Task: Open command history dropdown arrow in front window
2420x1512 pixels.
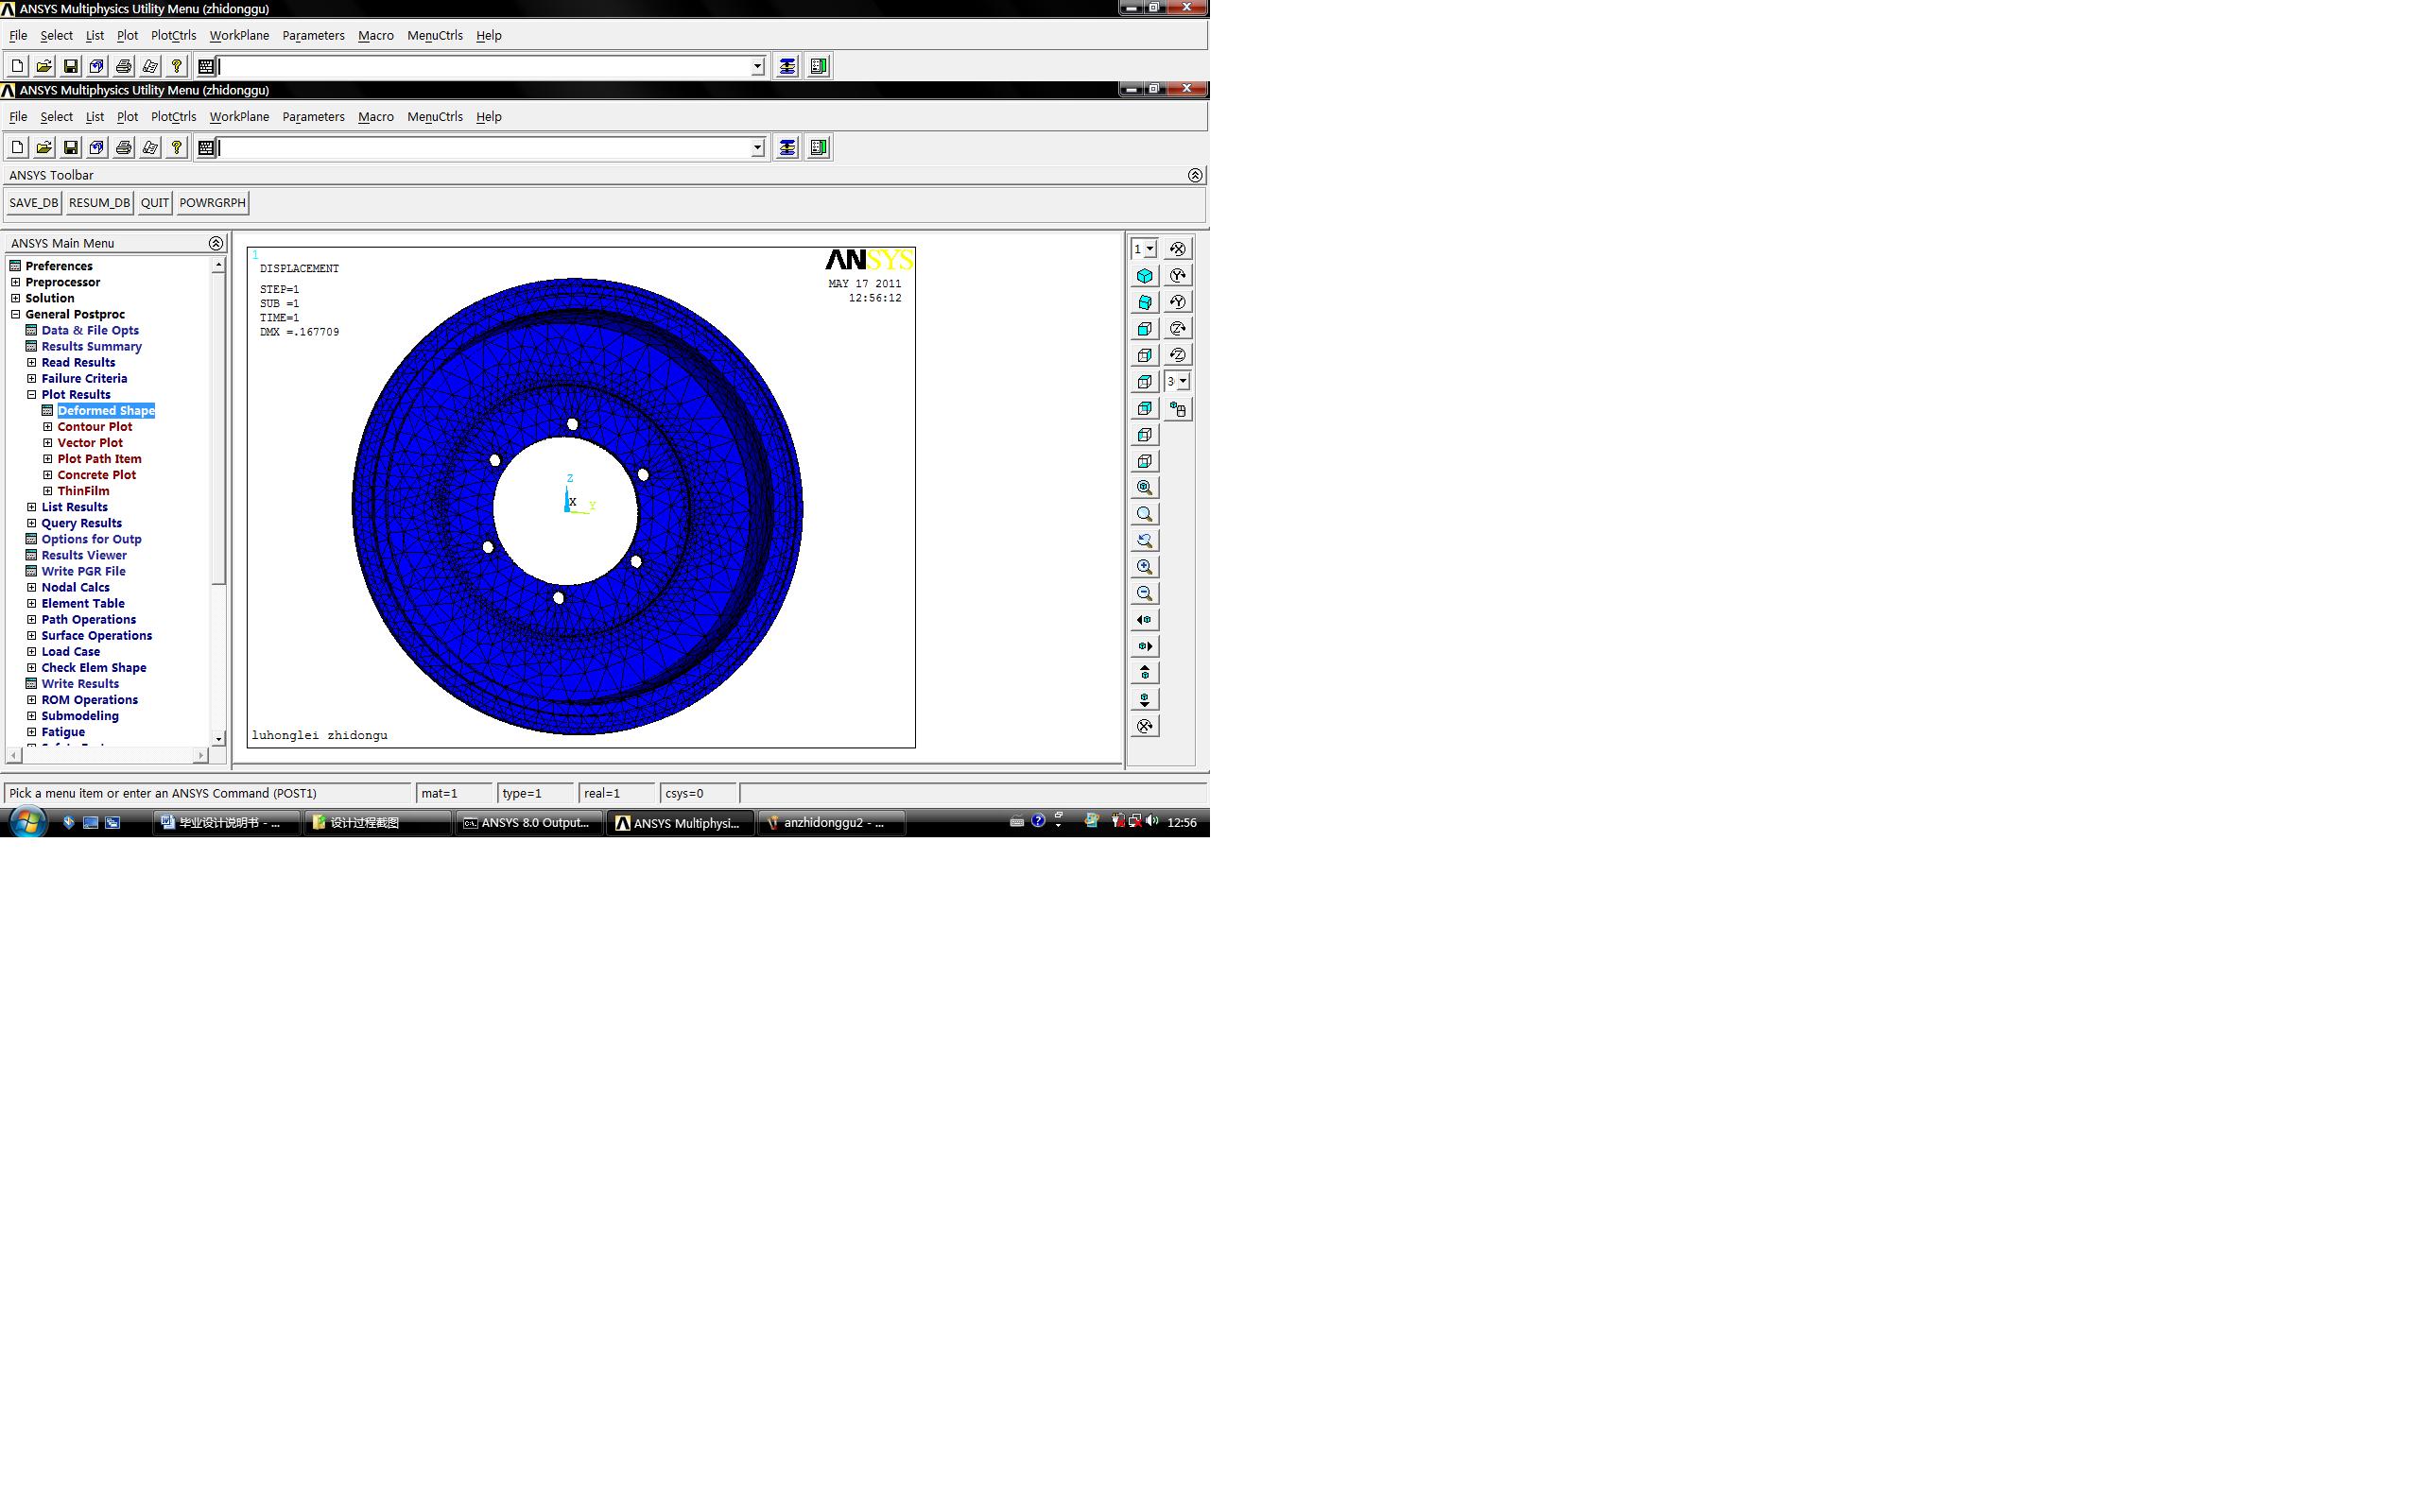Action: coord(757,148)
